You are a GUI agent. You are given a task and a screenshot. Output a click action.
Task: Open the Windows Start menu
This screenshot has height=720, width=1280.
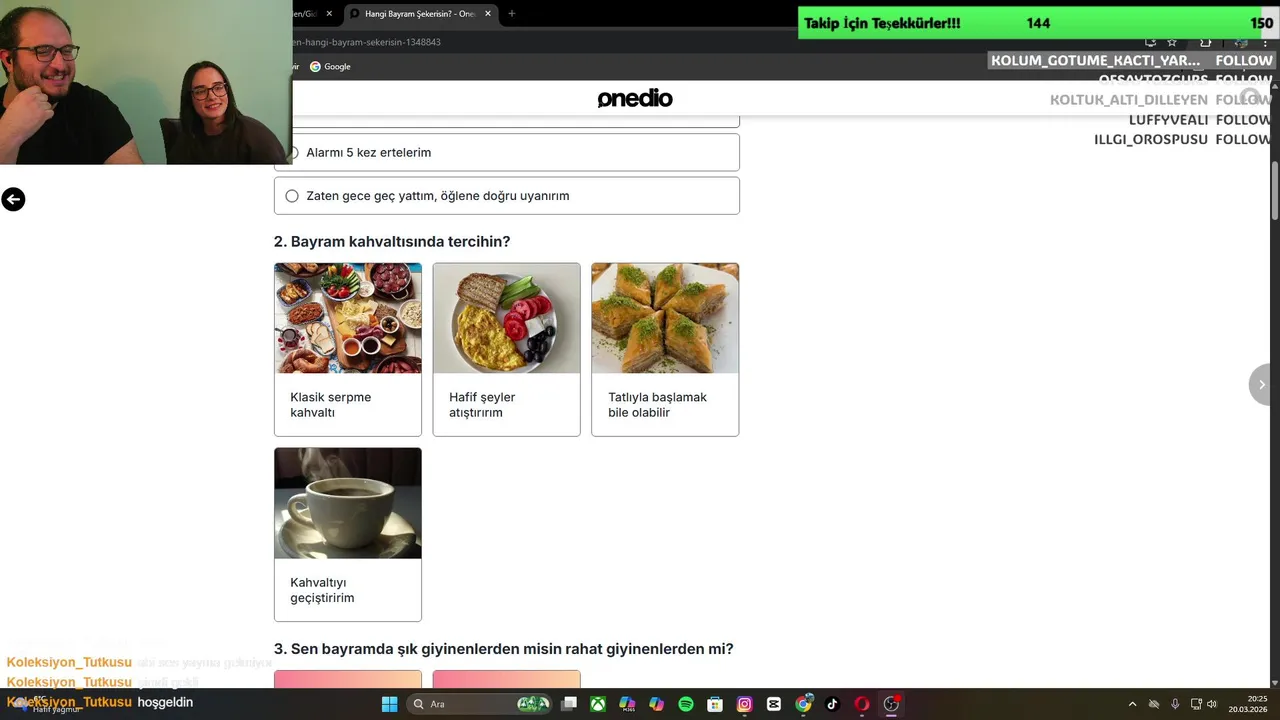click(389, 704)
